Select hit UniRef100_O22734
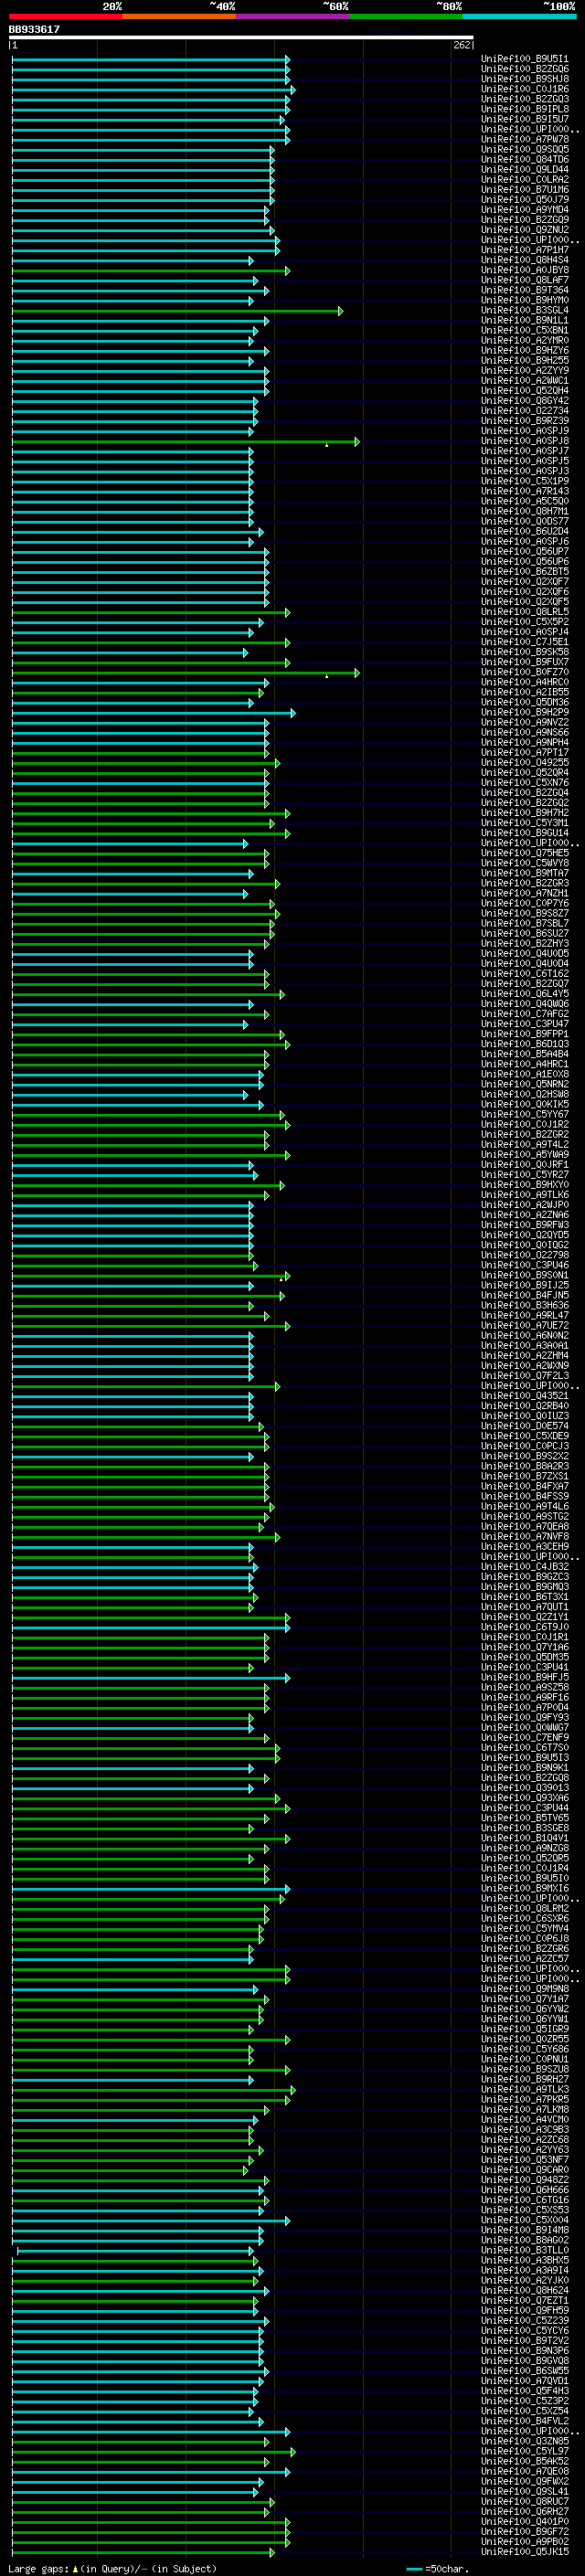Image resolution: width=585 pixels, height=2576 pixels. (524, 411)
